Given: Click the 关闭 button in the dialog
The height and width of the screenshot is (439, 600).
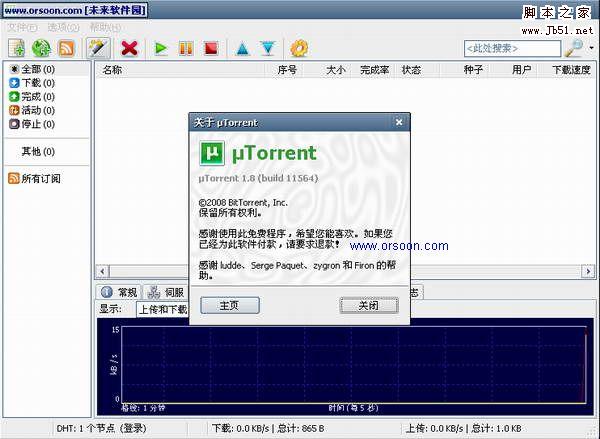Looking at the screenshot, I should tap(369, 305).
